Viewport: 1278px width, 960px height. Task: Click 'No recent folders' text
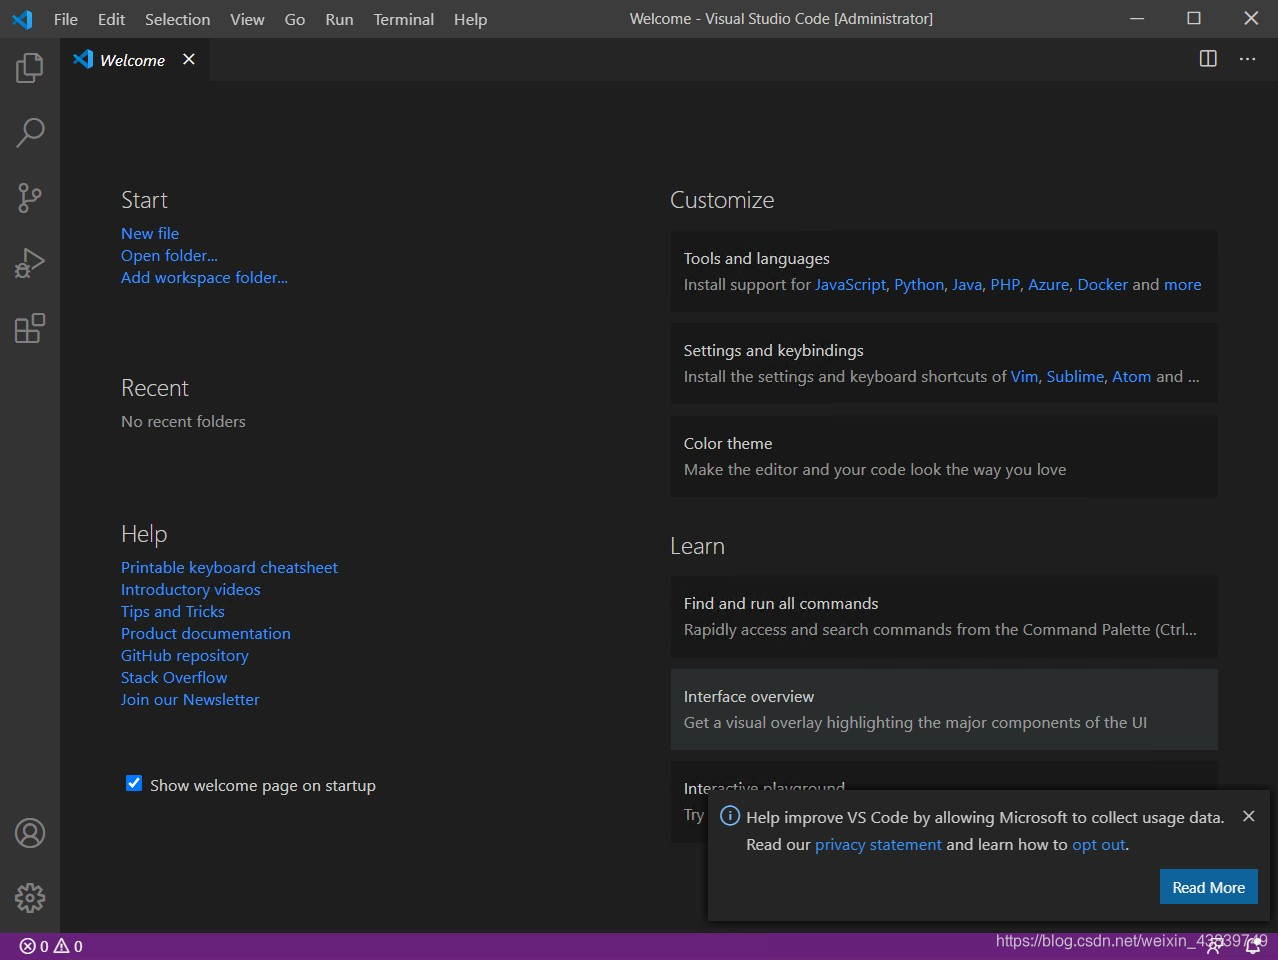pyautogui.click(x=183, y=421)
